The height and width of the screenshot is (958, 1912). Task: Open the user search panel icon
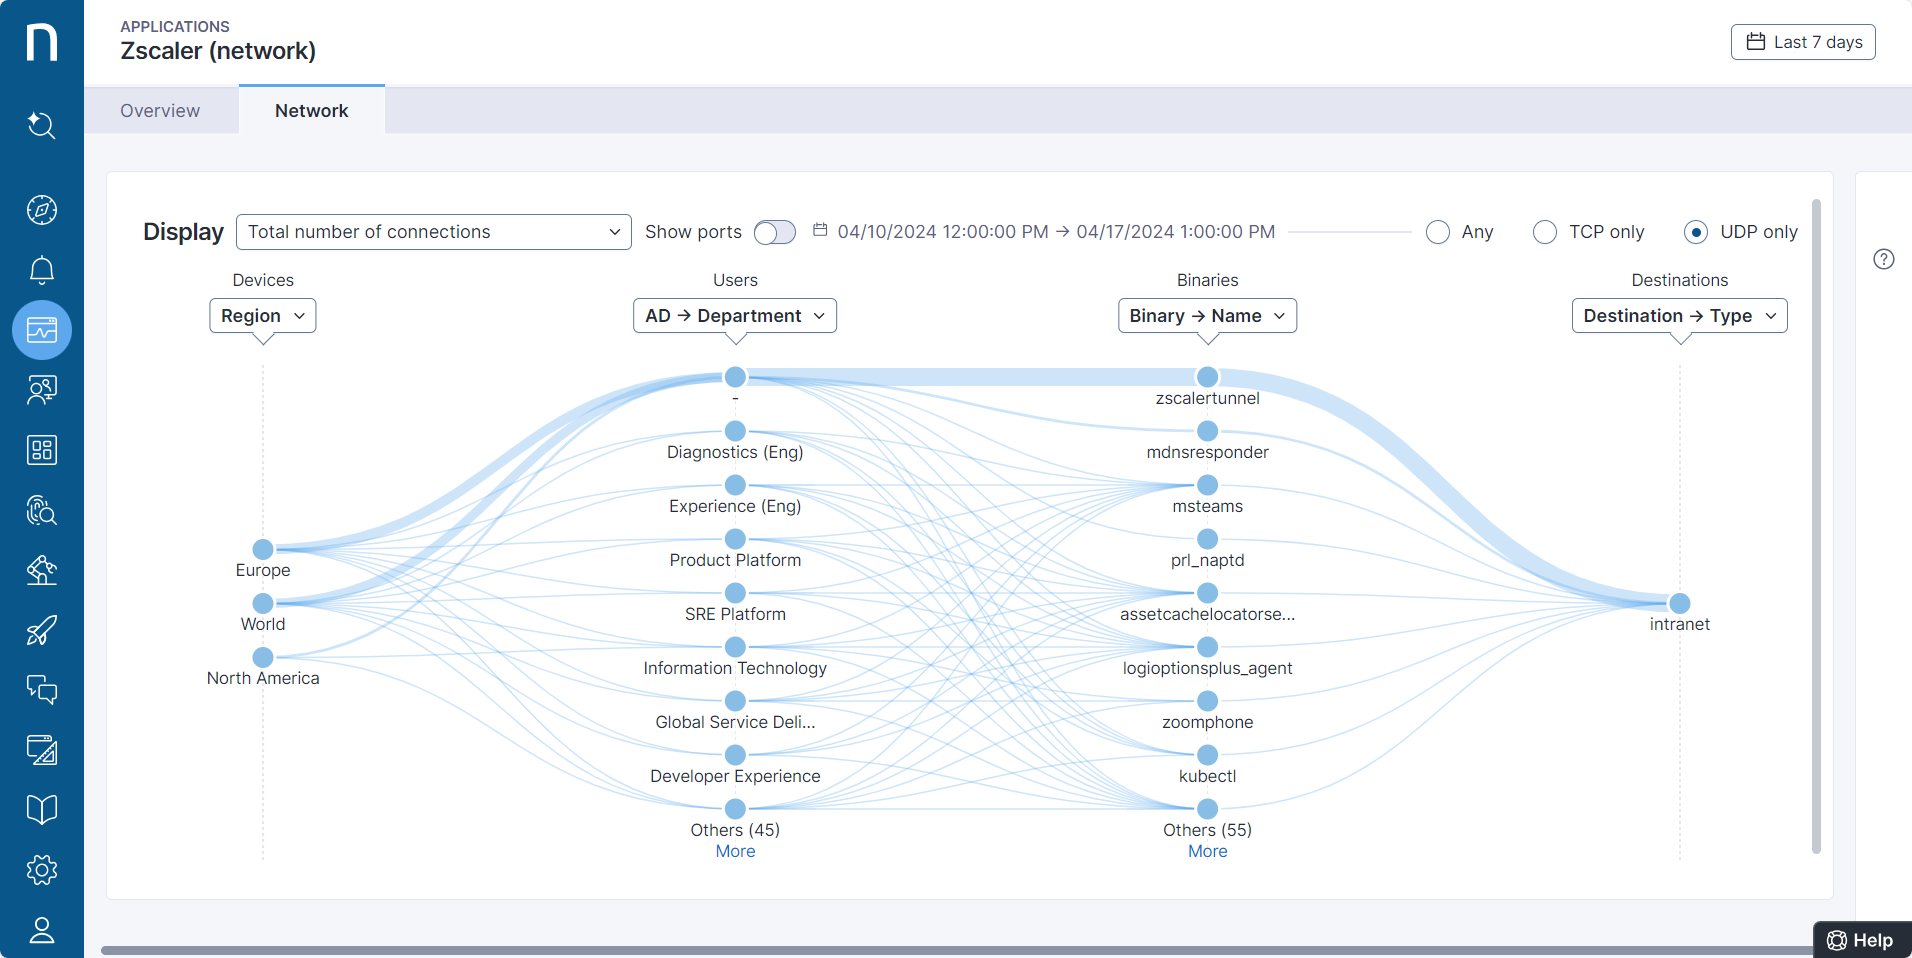tap(41, 390)
